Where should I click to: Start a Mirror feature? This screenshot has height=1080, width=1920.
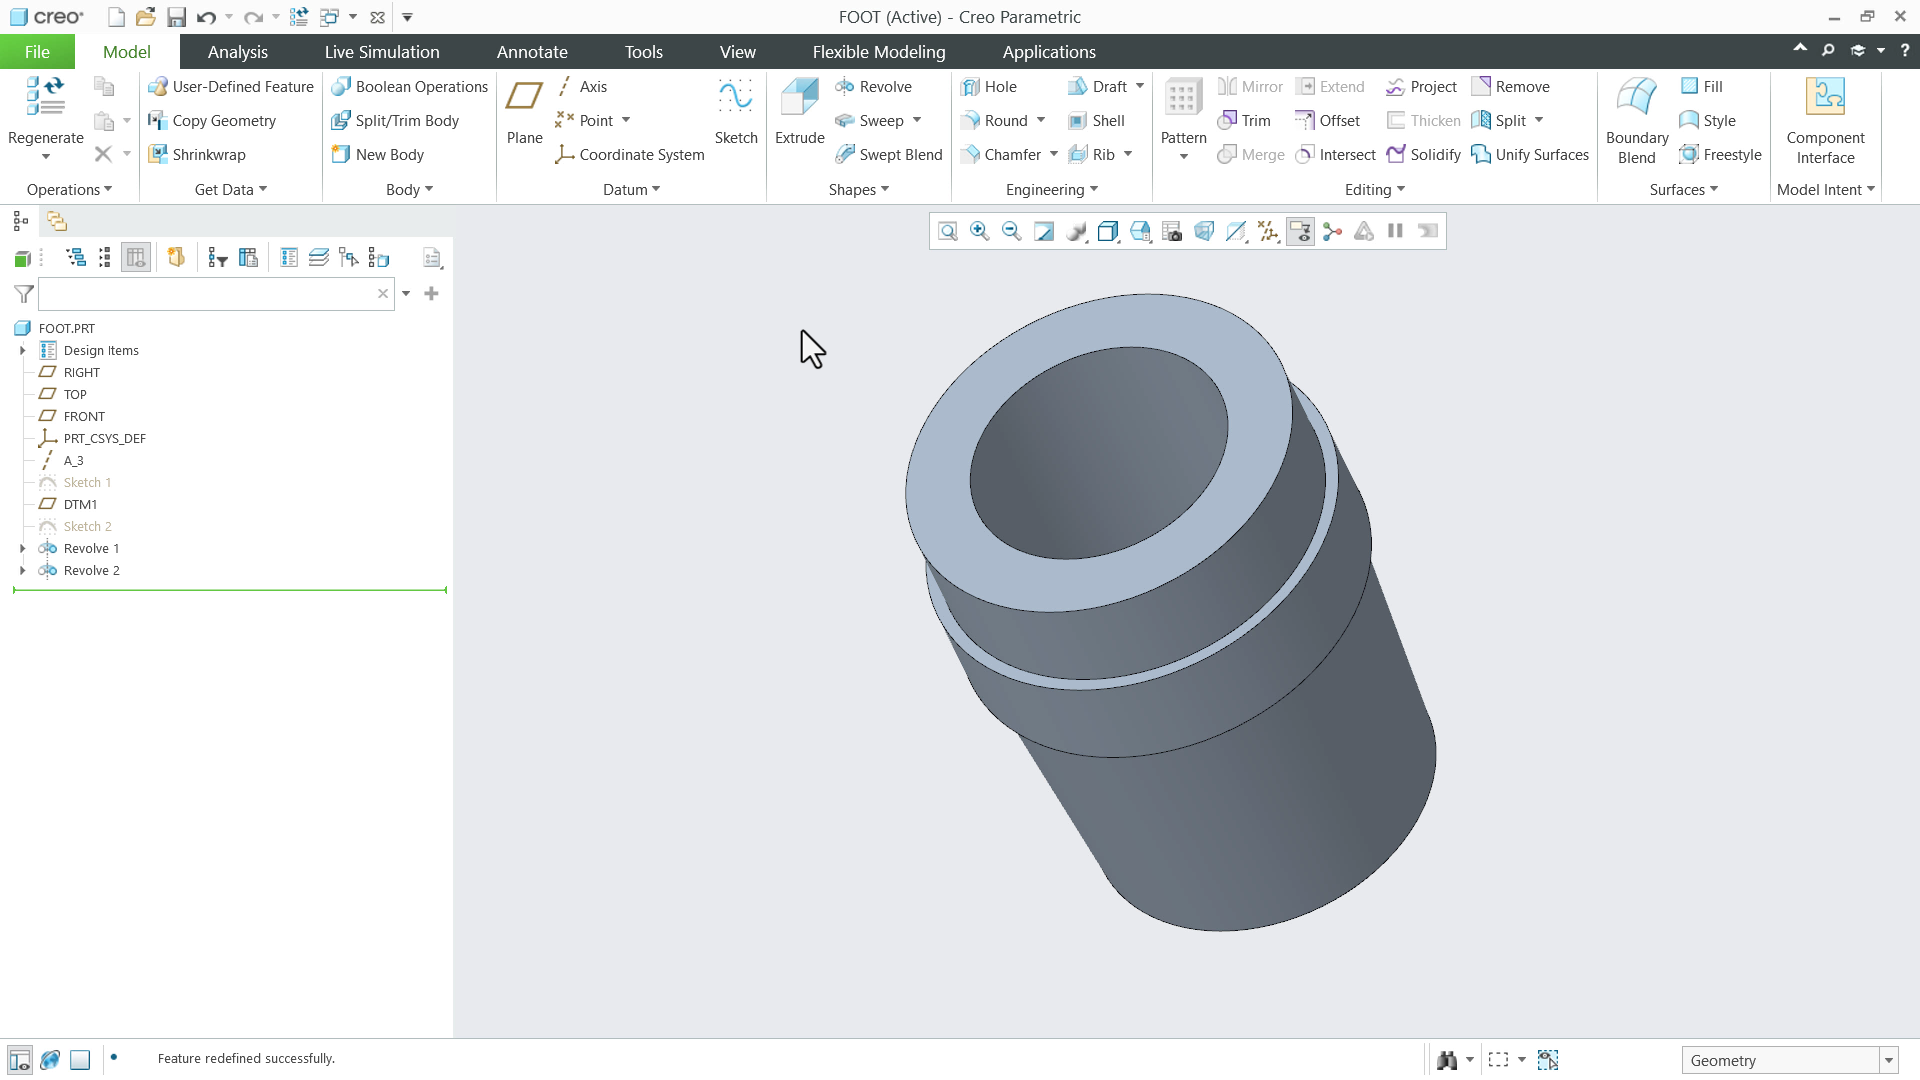pos(1249,86)
